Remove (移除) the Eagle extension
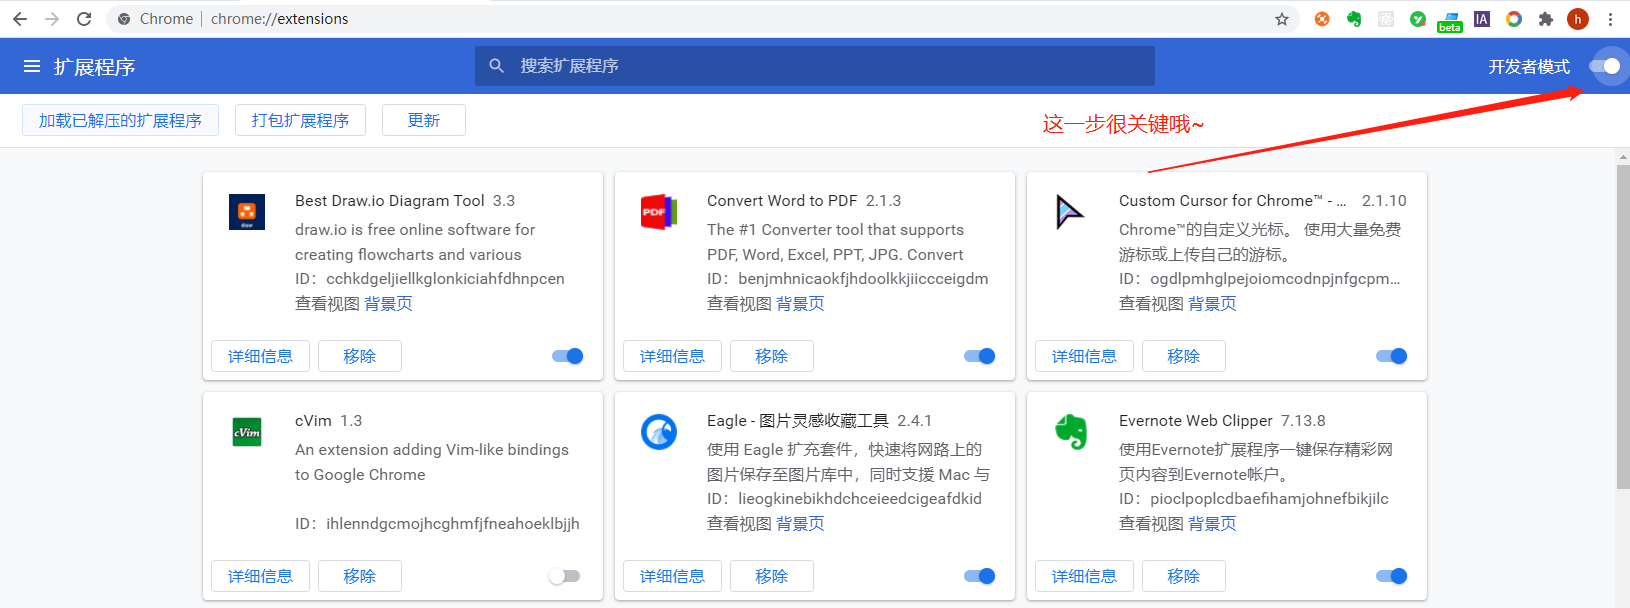This screenshot has height=608, width=1630. (772, 576)
